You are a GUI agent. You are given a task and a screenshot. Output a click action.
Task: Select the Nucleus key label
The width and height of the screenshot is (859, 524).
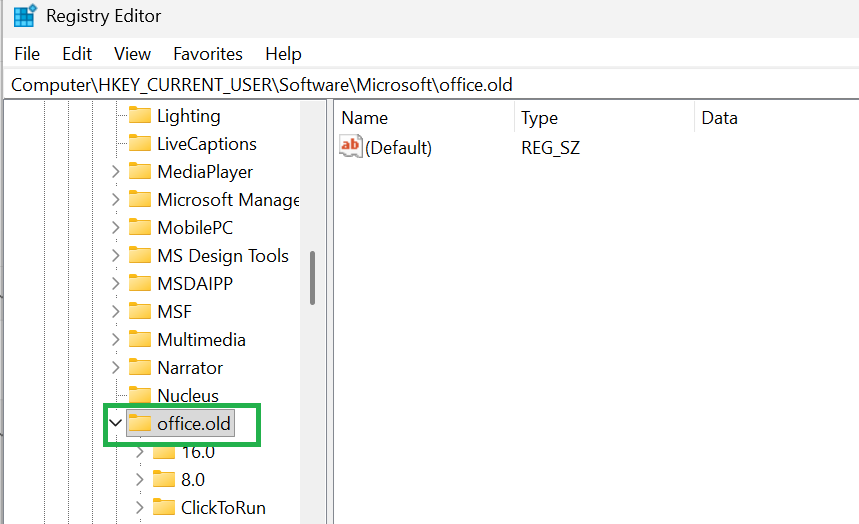pos(188,395)
